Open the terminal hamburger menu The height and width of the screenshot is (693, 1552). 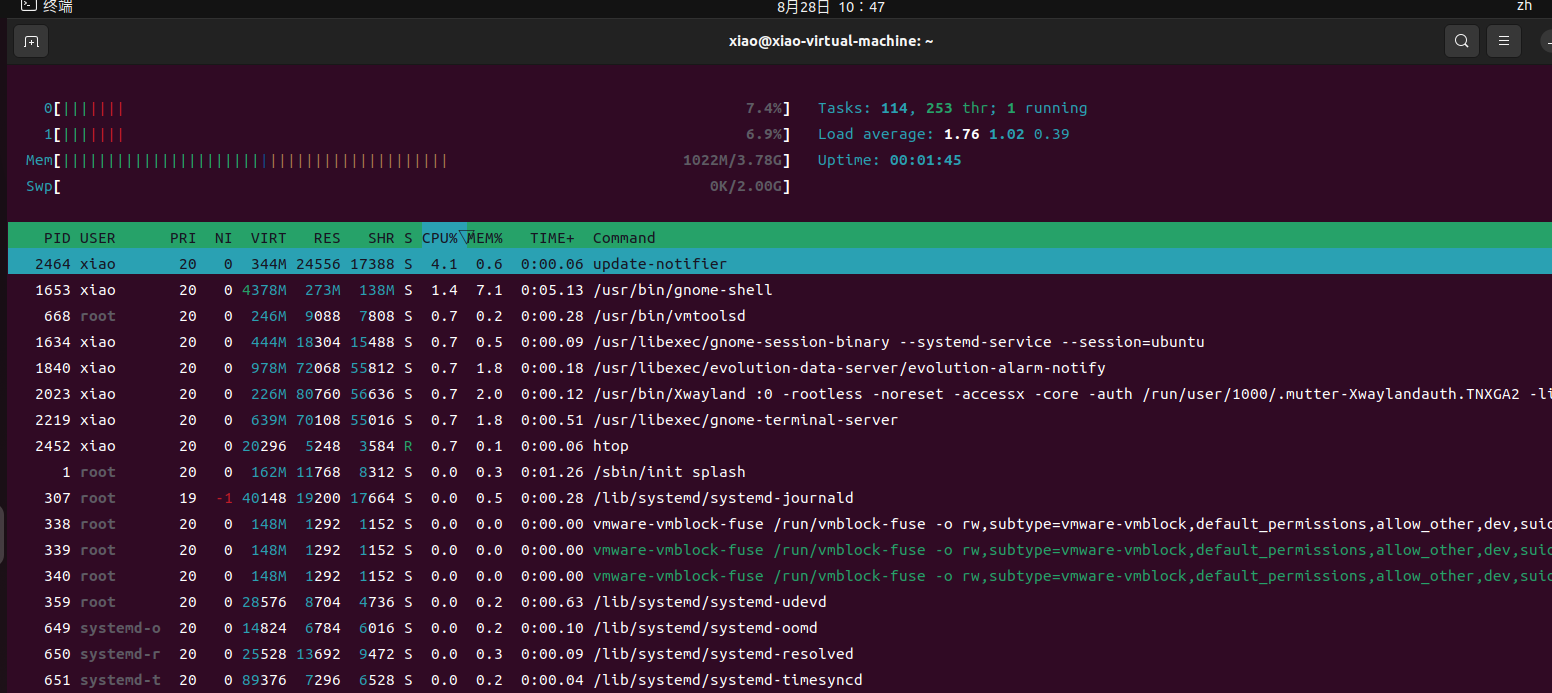(x=1503, y=41)
